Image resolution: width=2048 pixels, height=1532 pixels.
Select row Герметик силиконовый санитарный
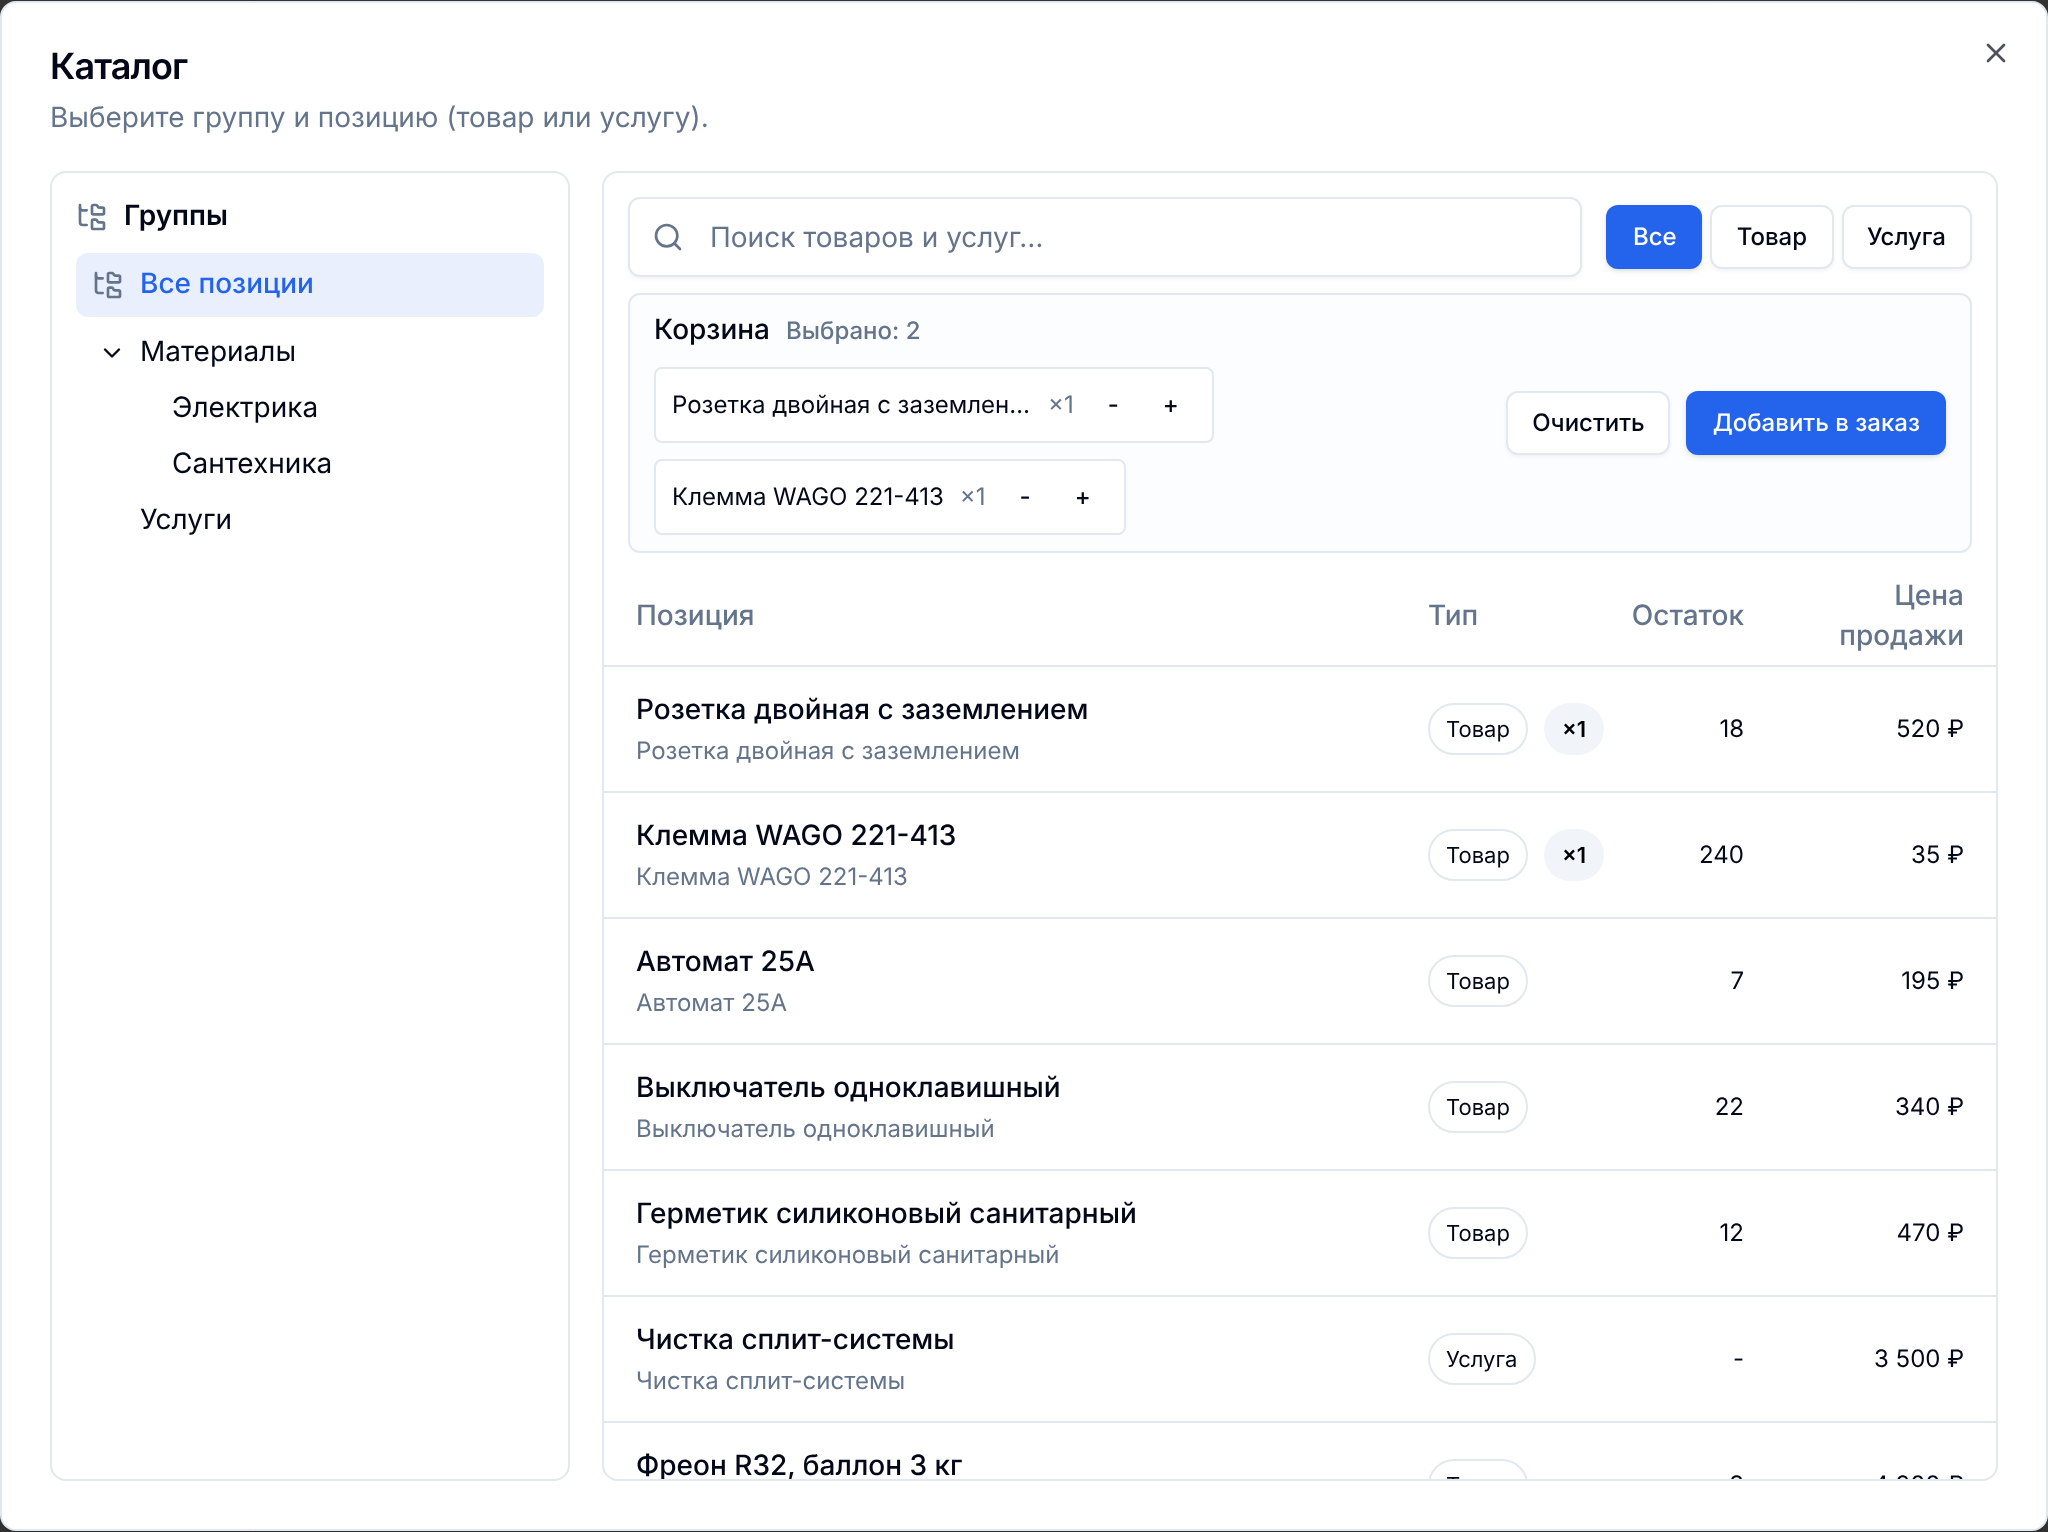click(1300, 1233)
